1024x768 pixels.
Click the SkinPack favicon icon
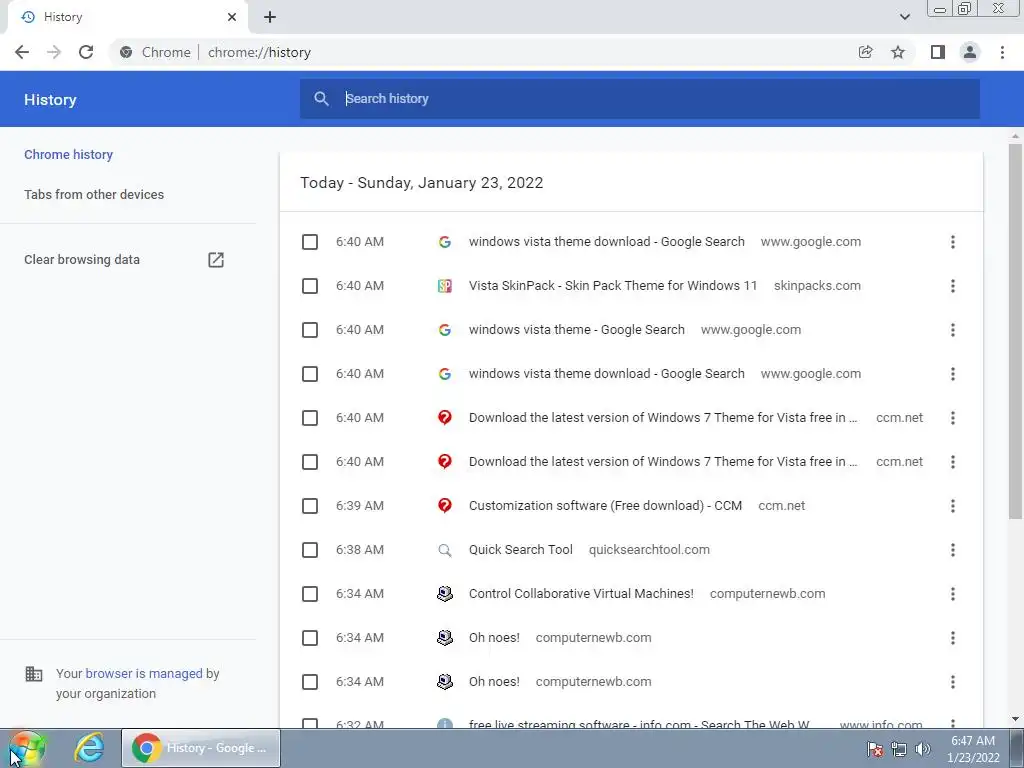point(445,286)
